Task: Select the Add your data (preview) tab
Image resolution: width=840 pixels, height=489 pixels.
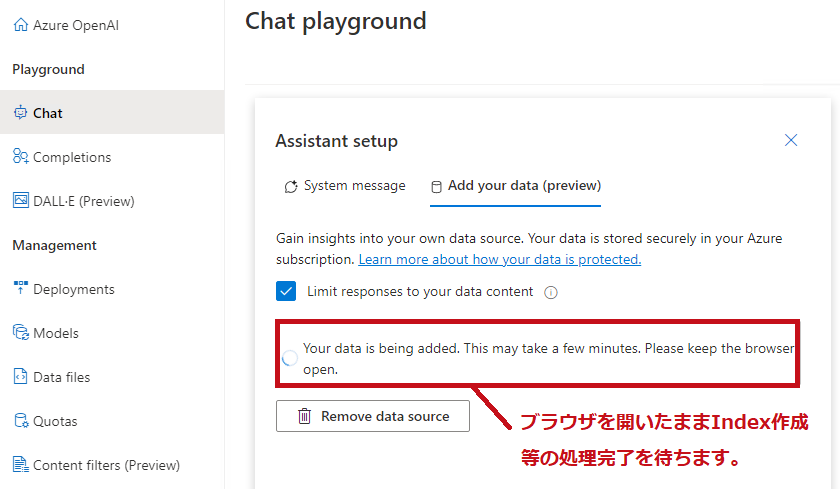Action: point(515,186)
